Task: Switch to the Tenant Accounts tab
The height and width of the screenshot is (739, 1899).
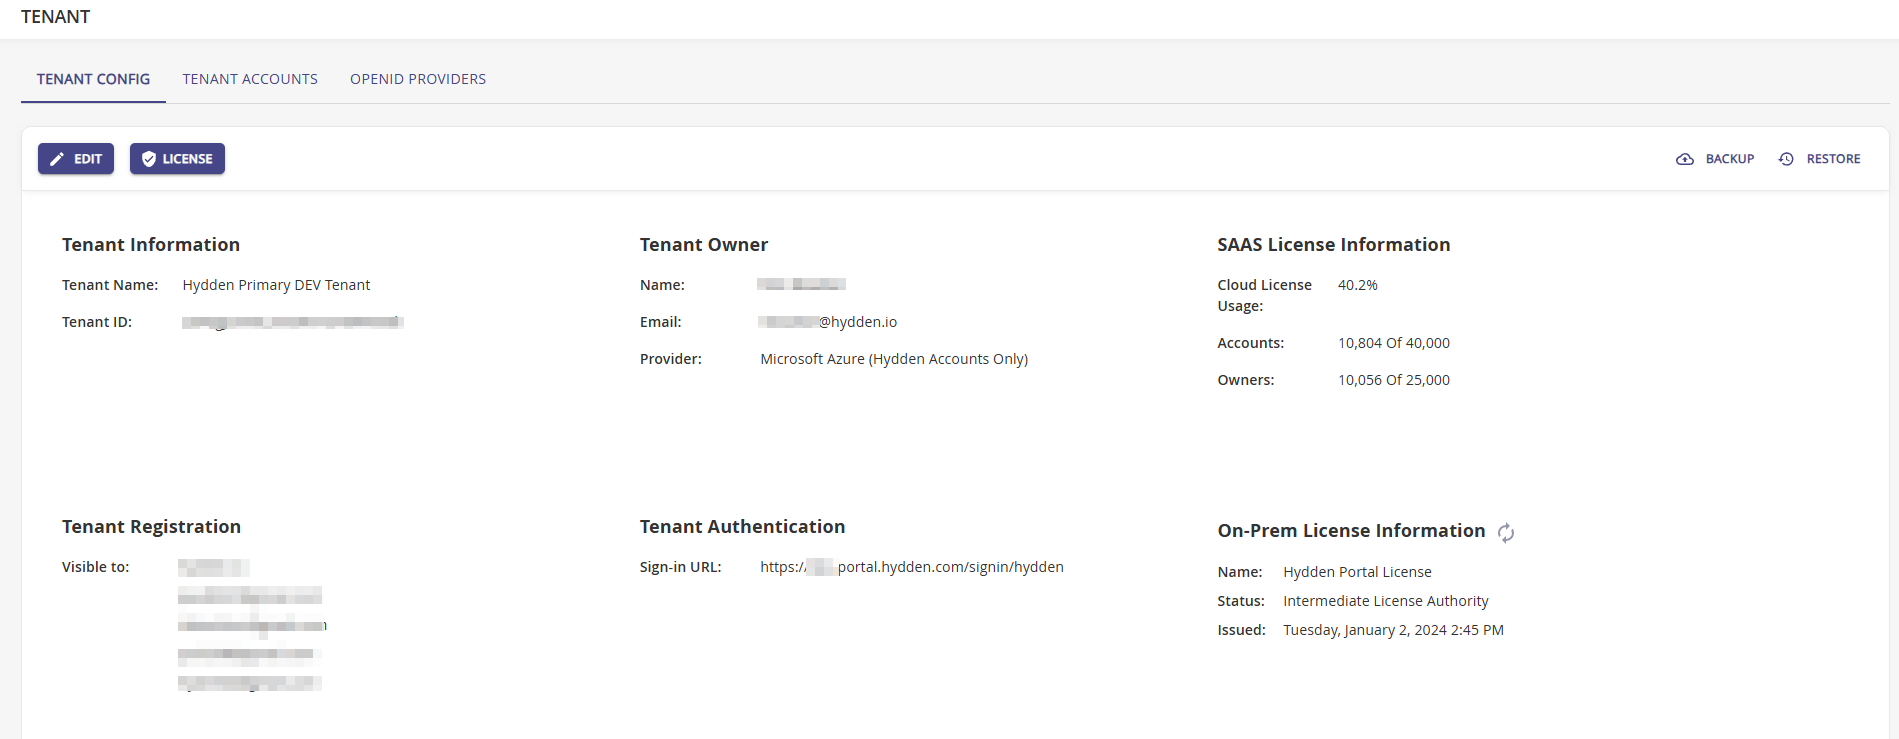Action: click(250, 79)
